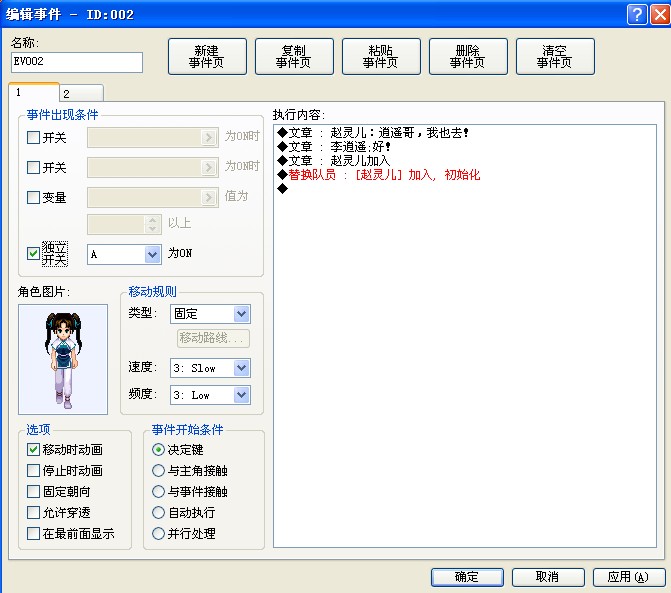Open the second switch selector arrow
This screenshot has width=671, height=593.
(x=208, y=167)
